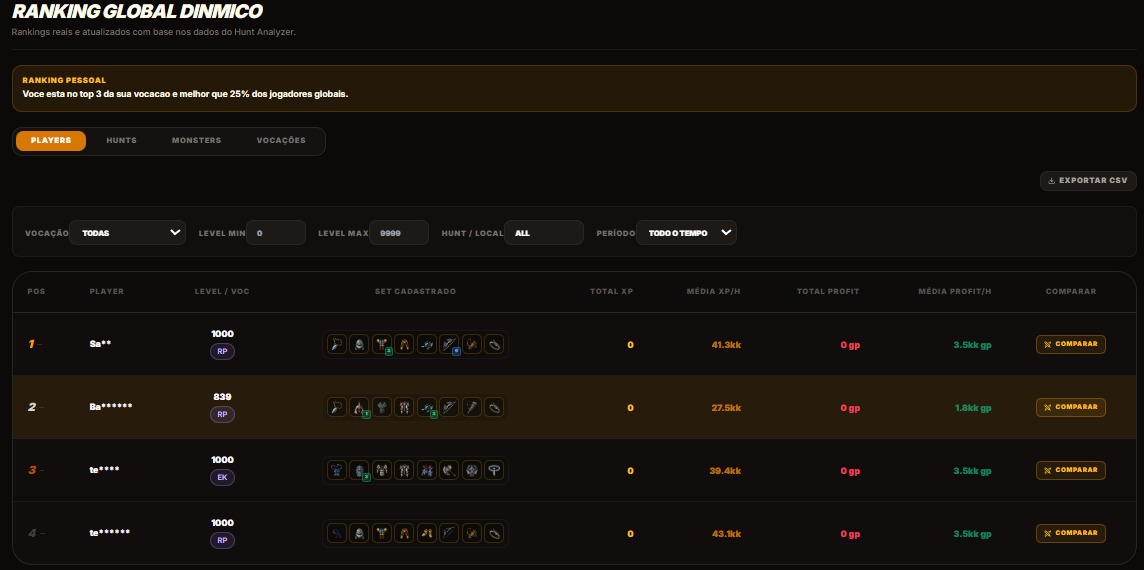Click the bow icon in te****** row four
Viewport: 1144px width, 570px height.
click(x=449, y=533)
